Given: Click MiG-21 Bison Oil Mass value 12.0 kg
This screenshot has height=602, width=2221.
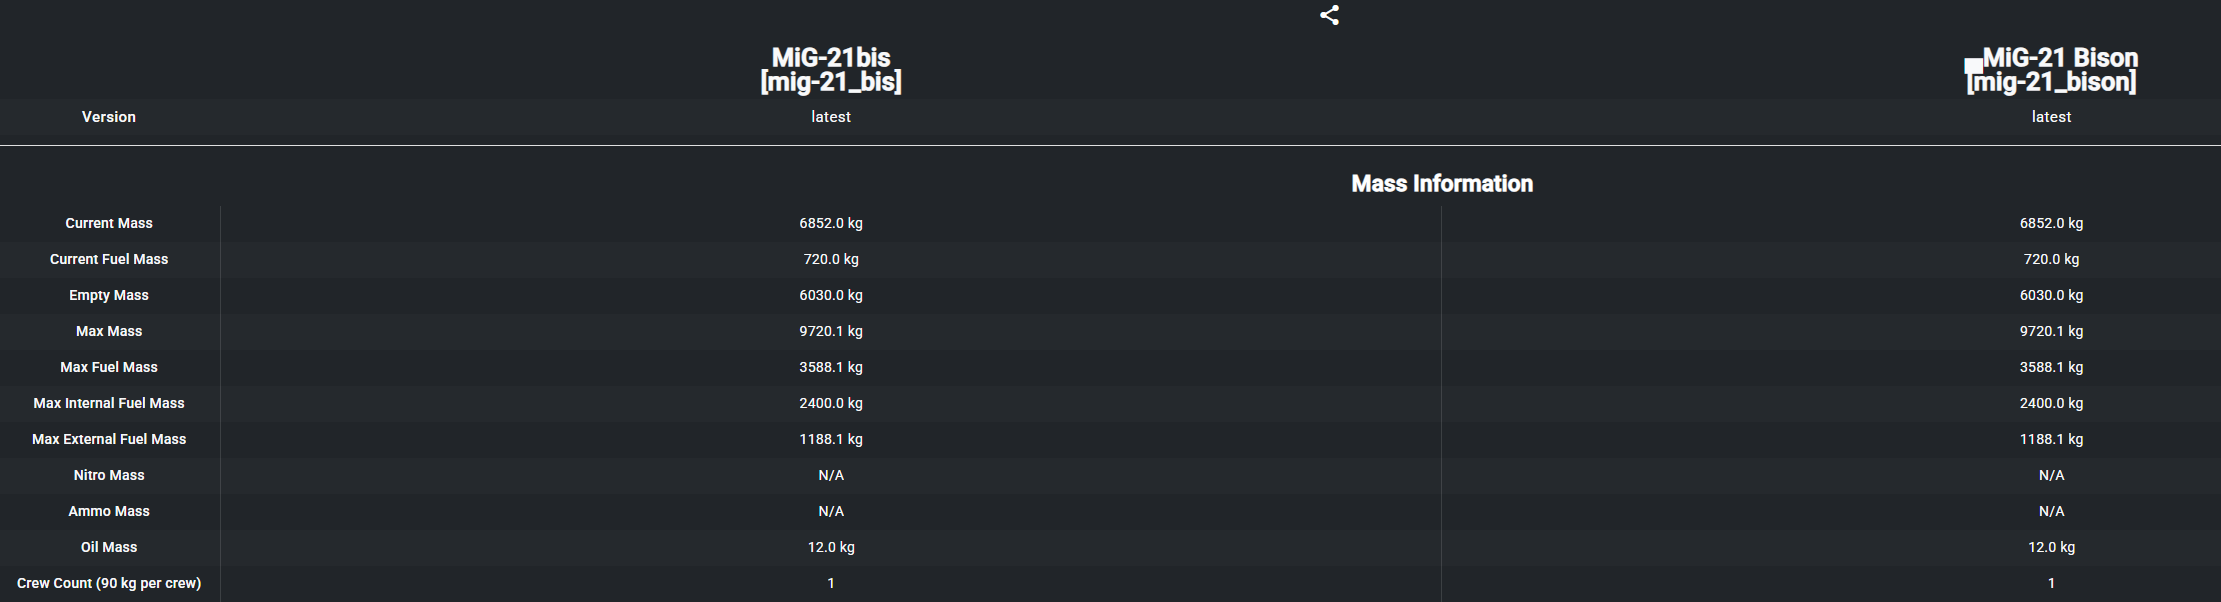Looking at the screenshot, I should coord(2051,547).
